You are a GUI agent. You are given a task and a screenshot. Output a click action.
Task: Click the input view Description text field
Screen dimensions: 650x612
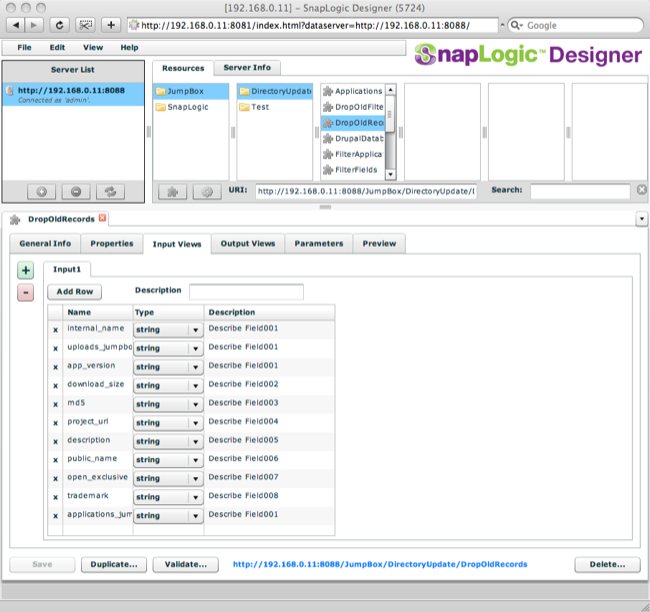pyautogui.click(x=246, y=291)
